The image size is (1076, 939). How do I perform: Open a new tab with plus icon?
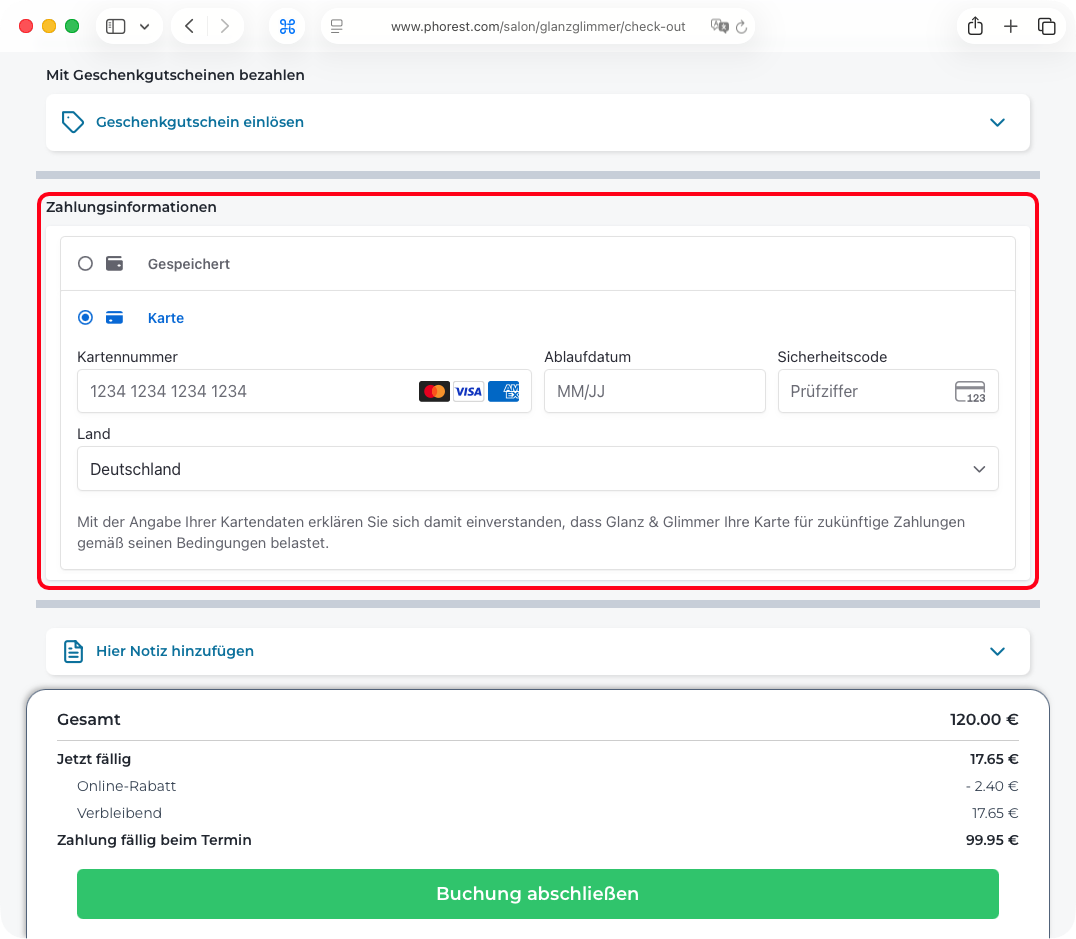point(1010,27)
